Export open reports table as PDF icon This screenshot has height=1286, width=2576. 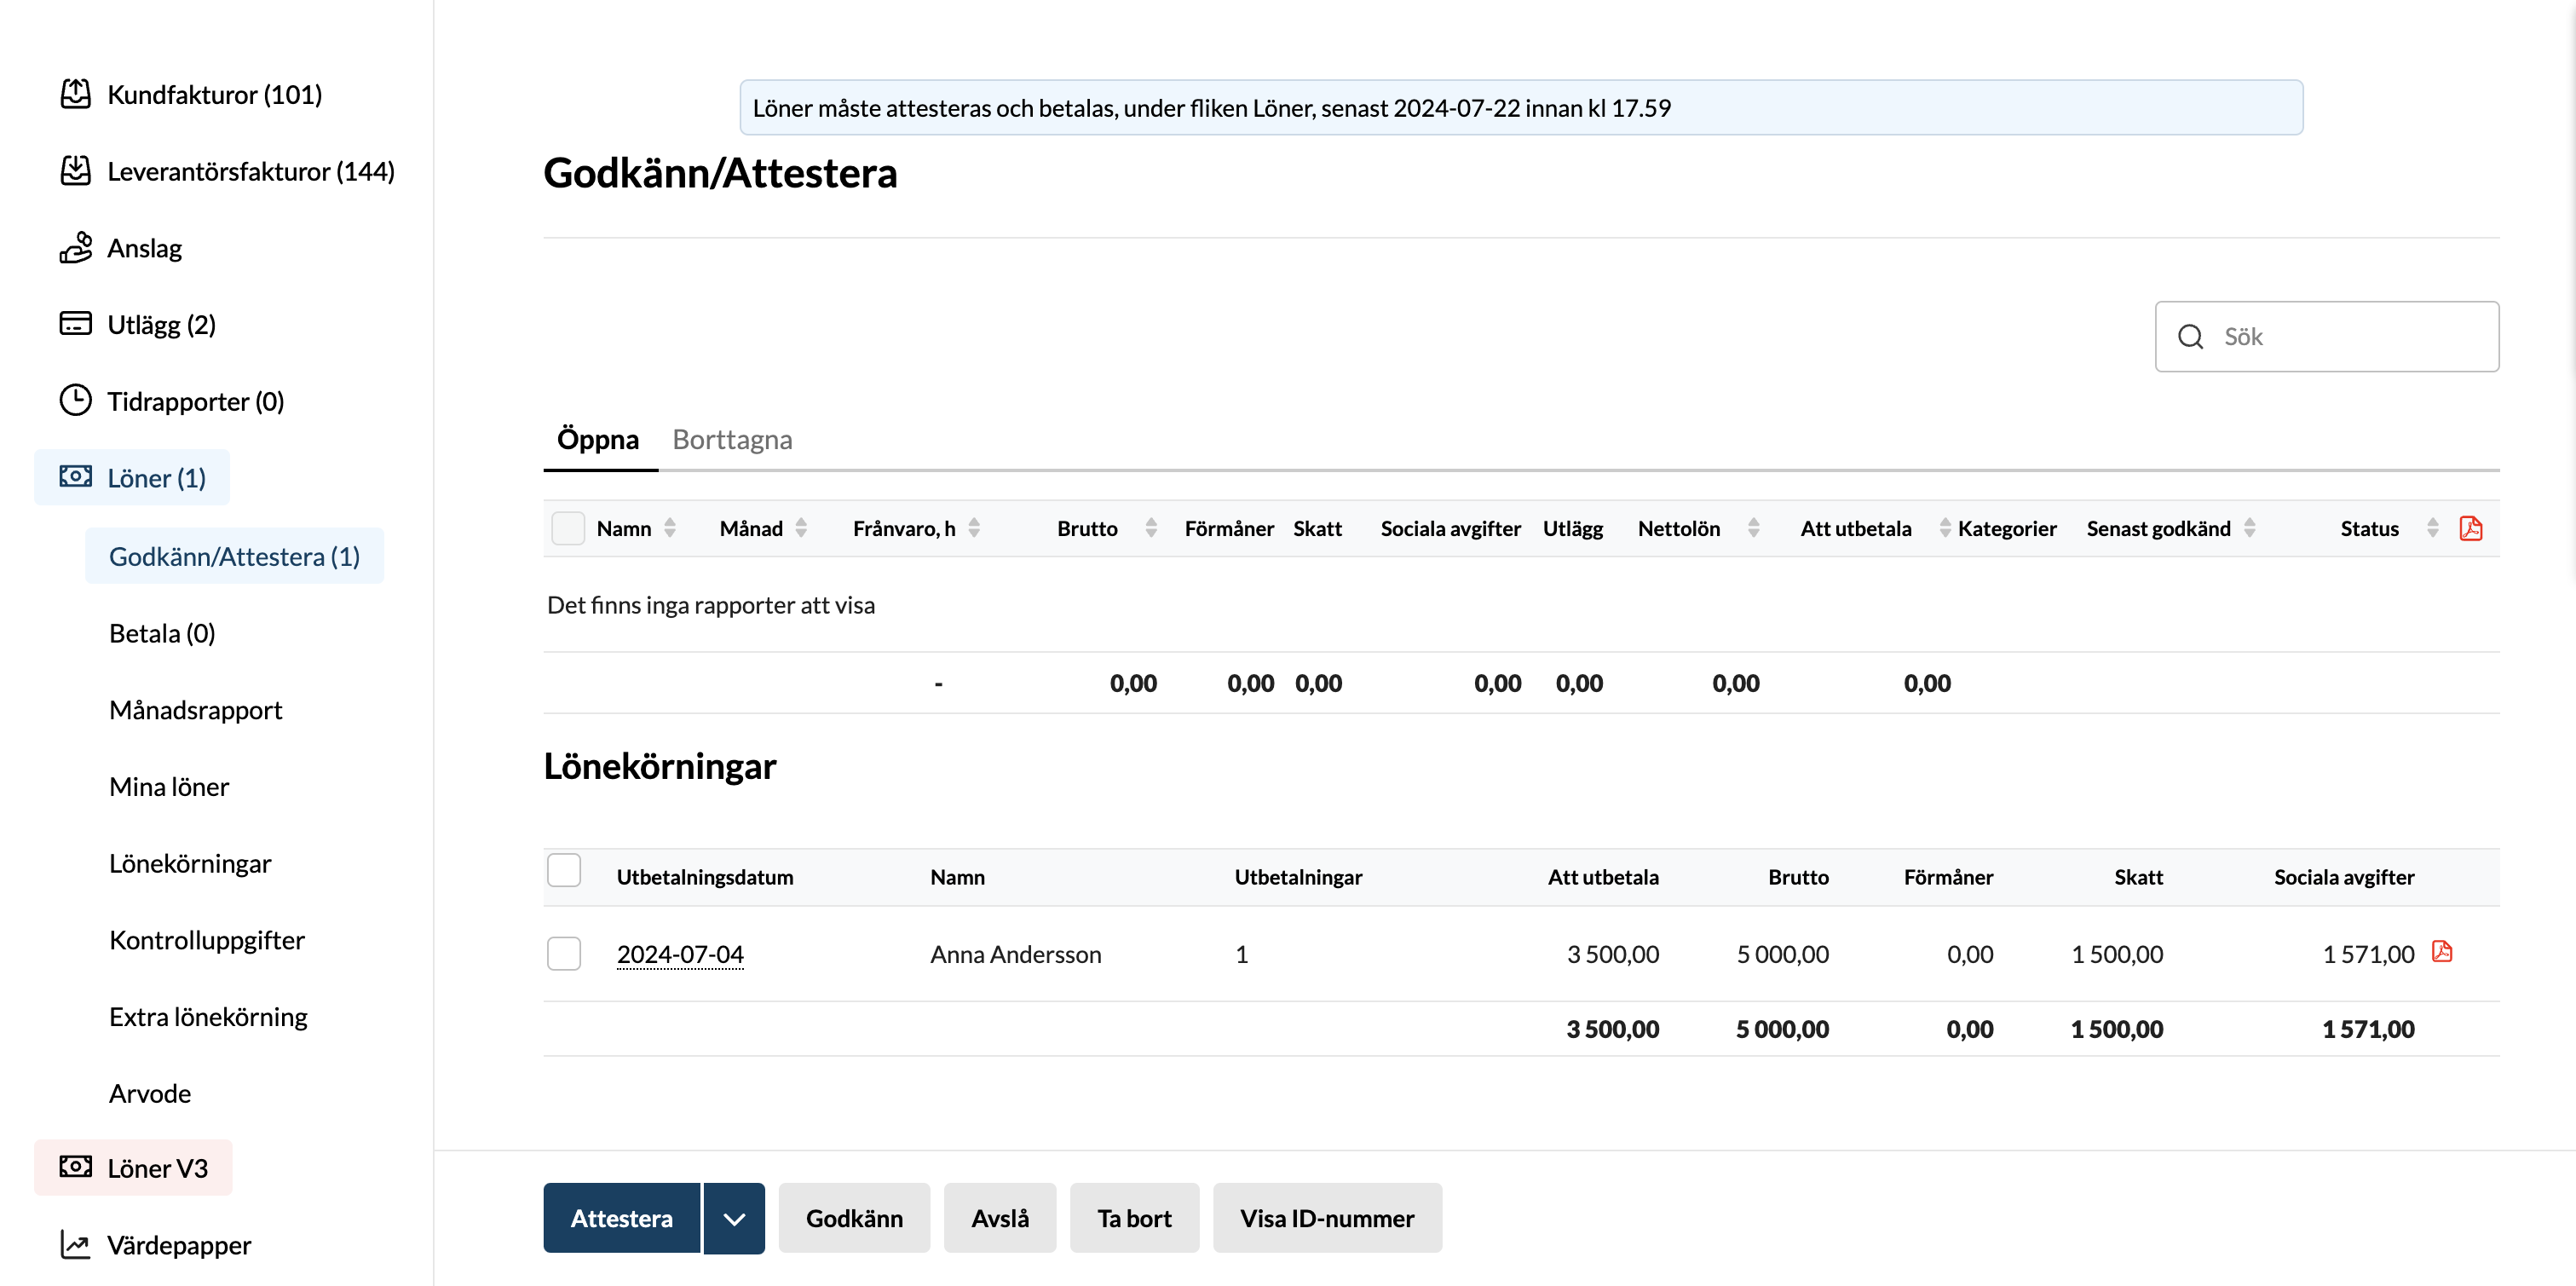(2470, 528)
